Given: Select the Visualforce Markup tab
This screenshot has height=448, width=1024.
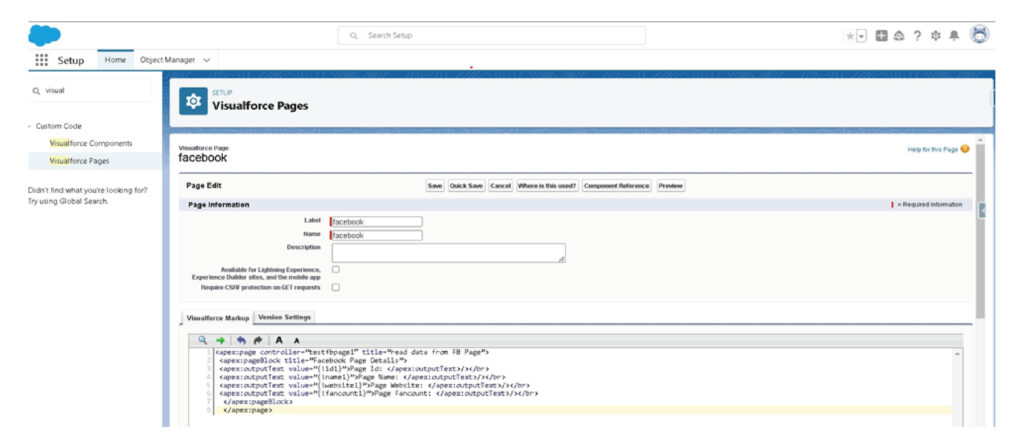Looking at the screenshot, I should click(217, 318).
